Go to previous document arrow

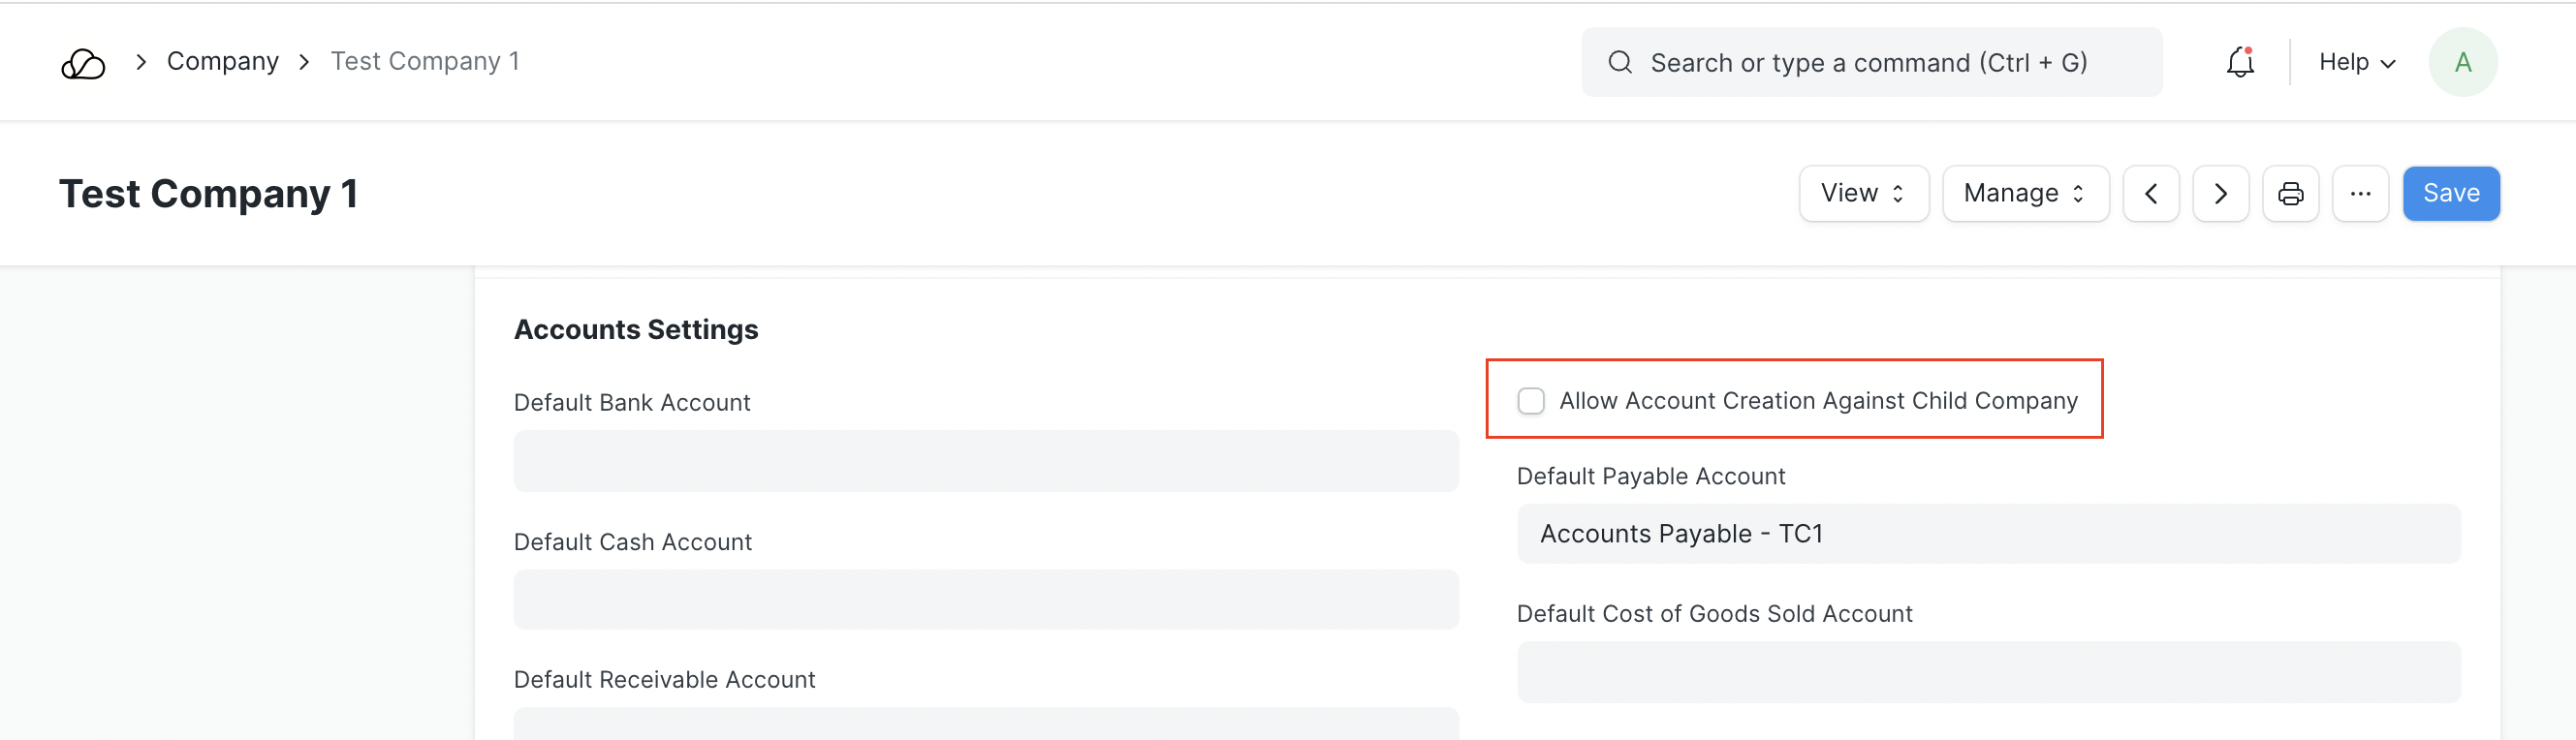2150,194
